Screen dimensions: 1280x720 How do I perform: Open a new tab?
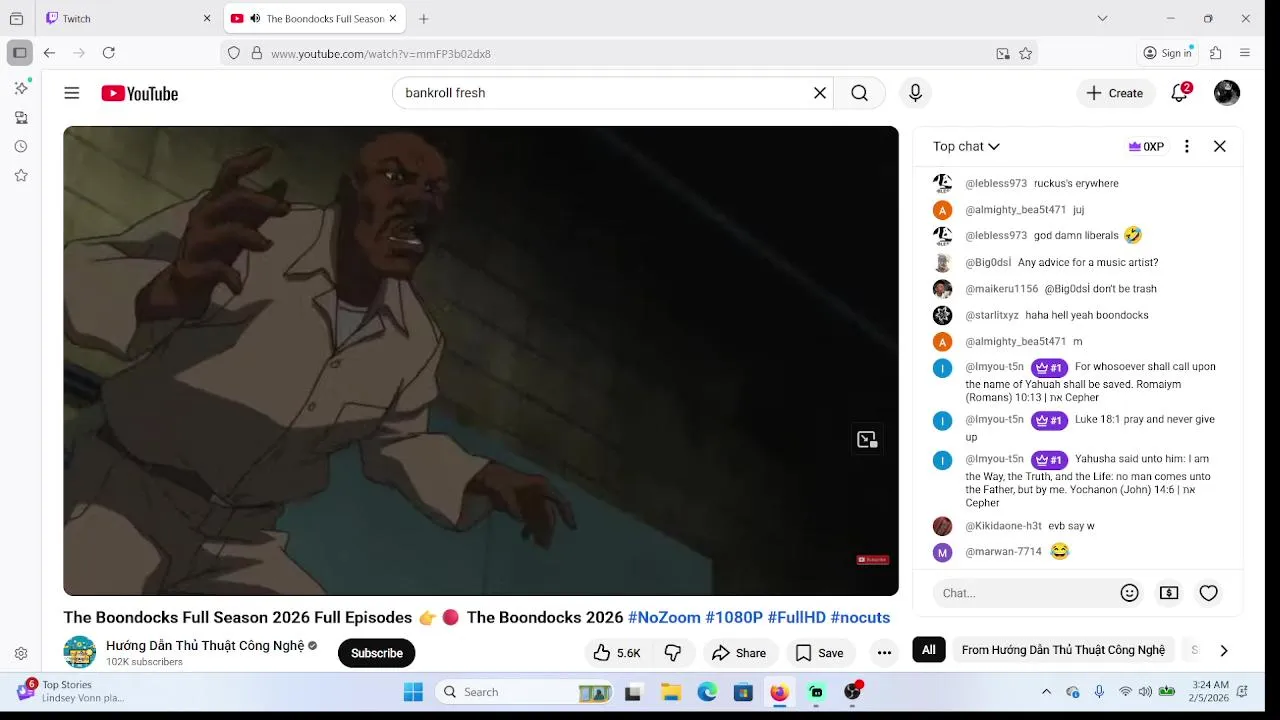pyautogui.click(x=424, y=18)
